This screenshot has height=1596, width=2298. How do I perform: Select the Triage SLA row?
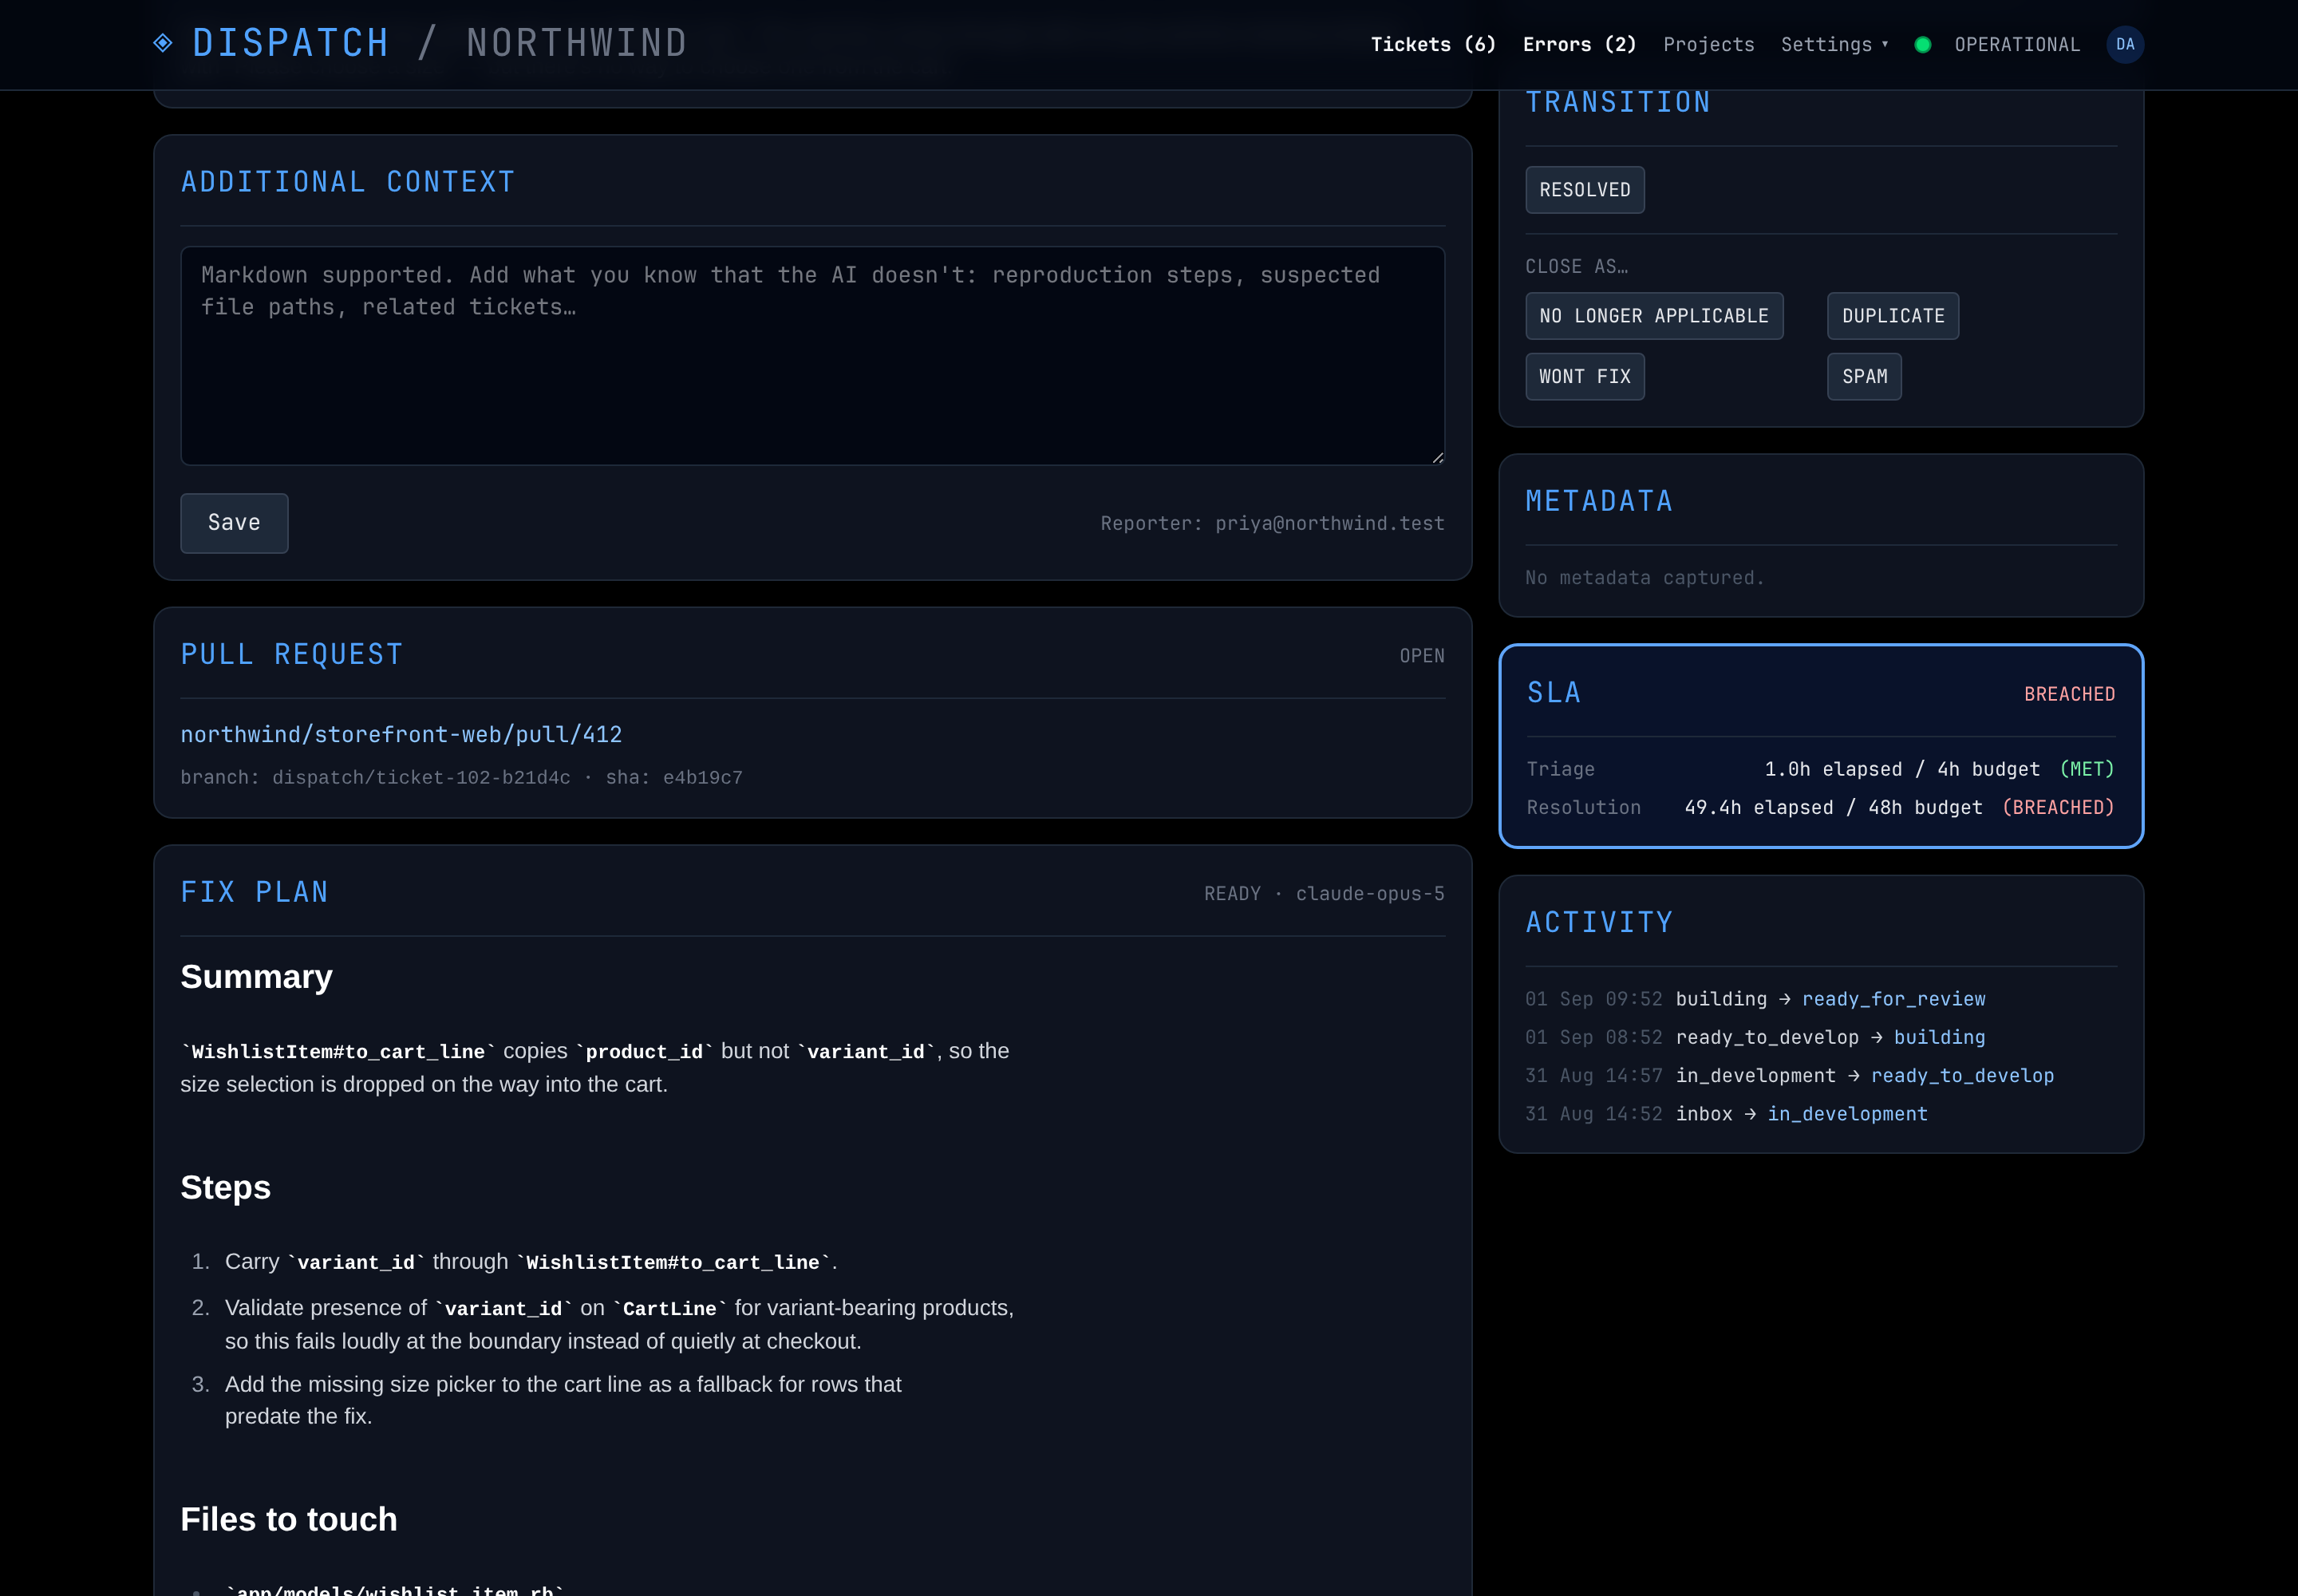[1820, 769]
